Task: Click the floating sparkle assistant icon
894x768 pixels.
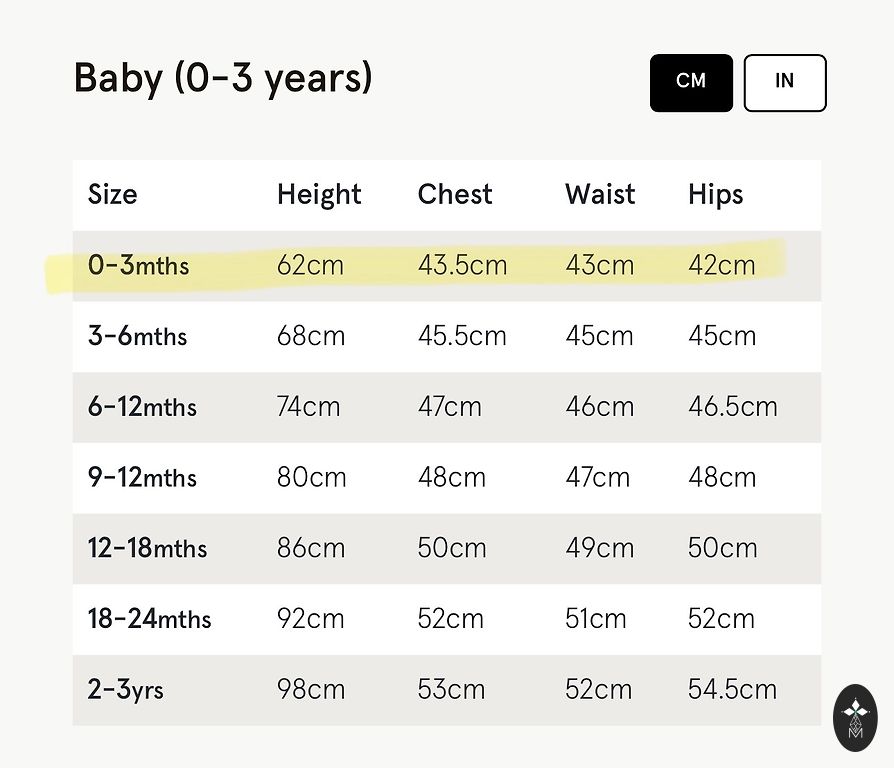Action: (x=855, y=717)
